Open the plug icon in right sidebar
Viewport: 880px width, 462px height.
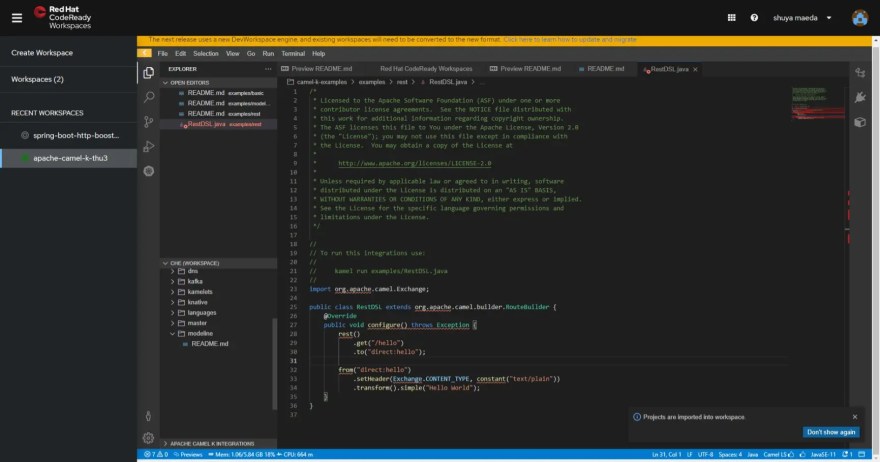point(860,97)
